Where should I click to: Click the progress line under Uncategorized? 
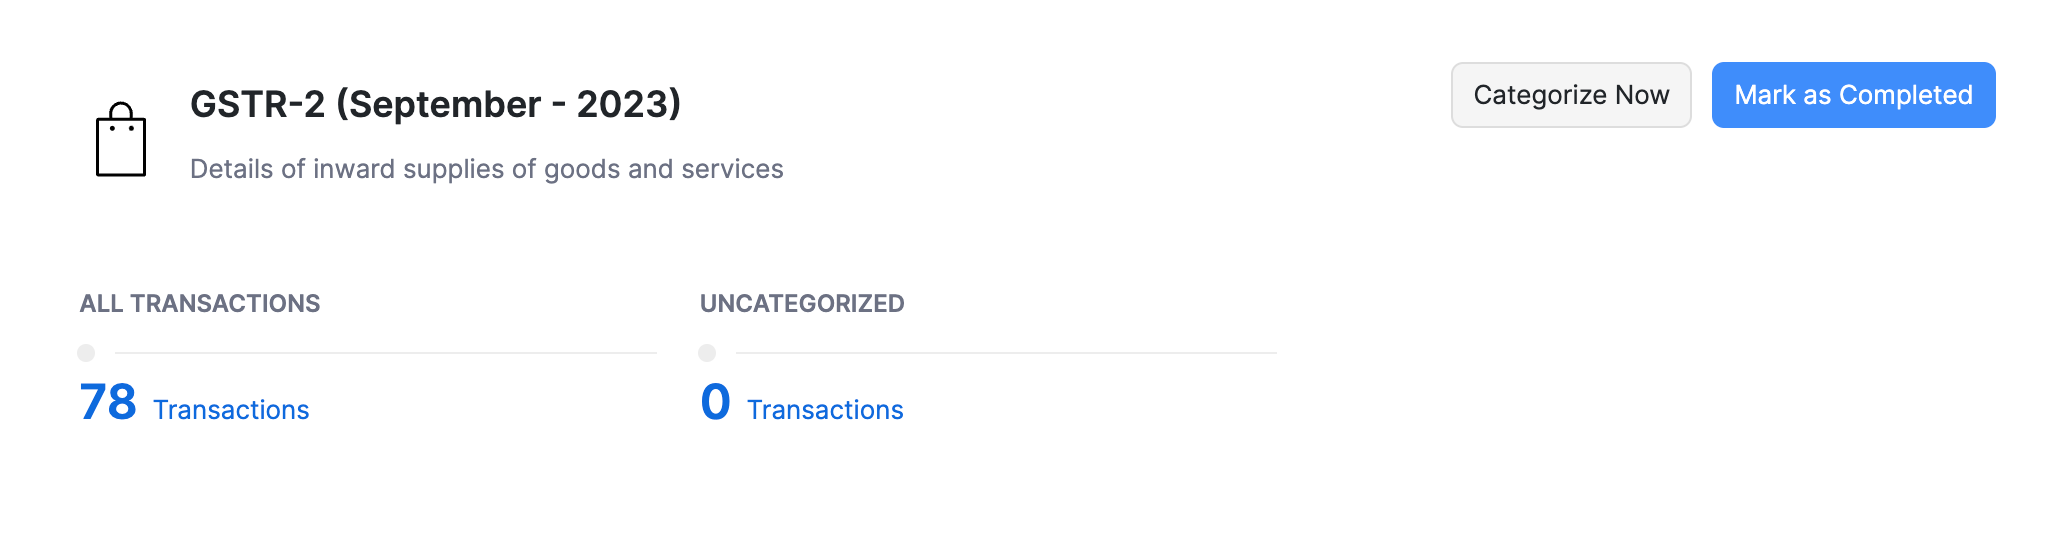click(1005, 353)
